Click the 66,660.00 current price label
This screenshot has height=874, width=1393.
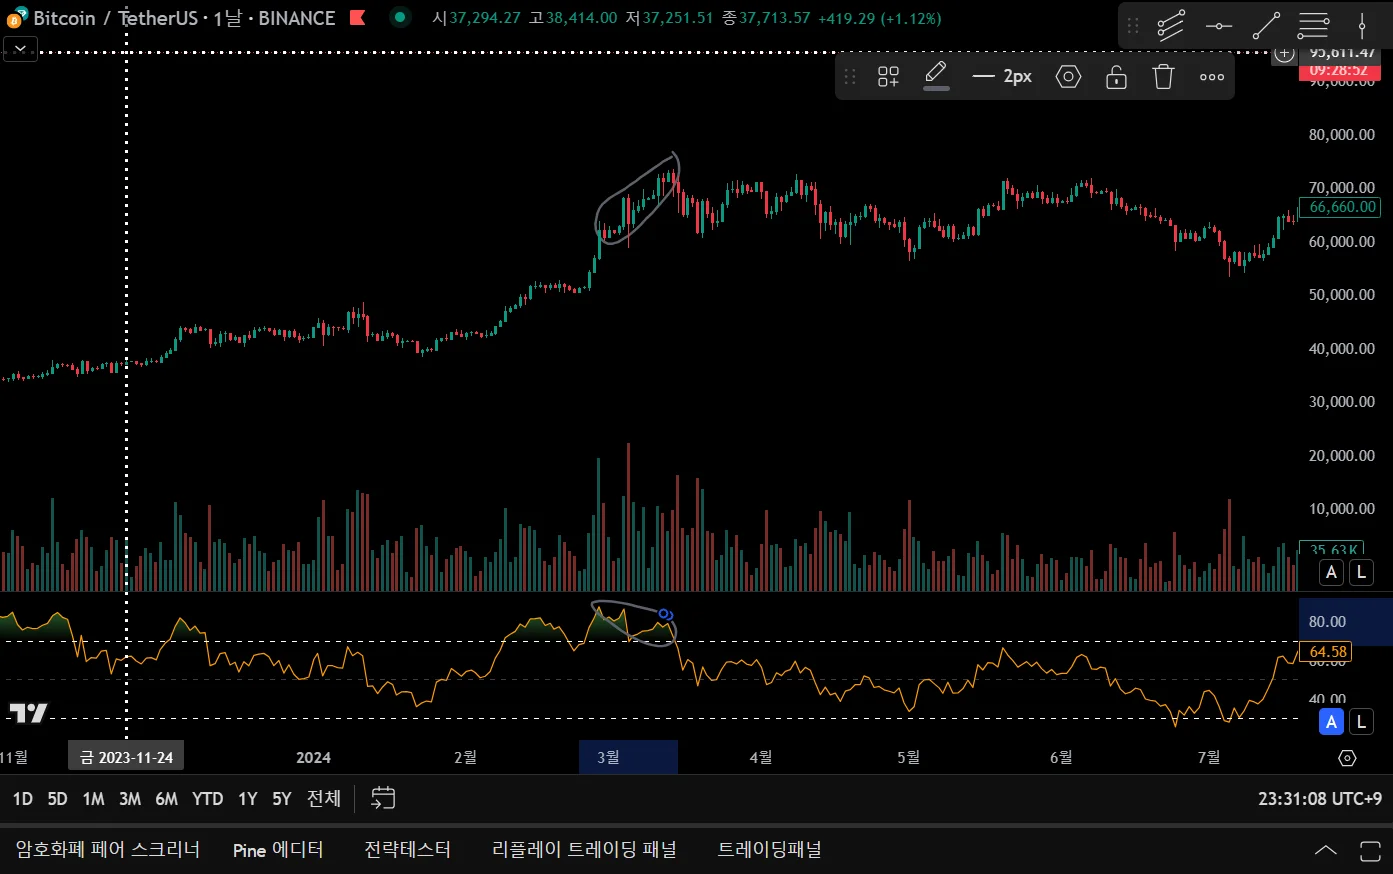click(x=1341, y=207)
